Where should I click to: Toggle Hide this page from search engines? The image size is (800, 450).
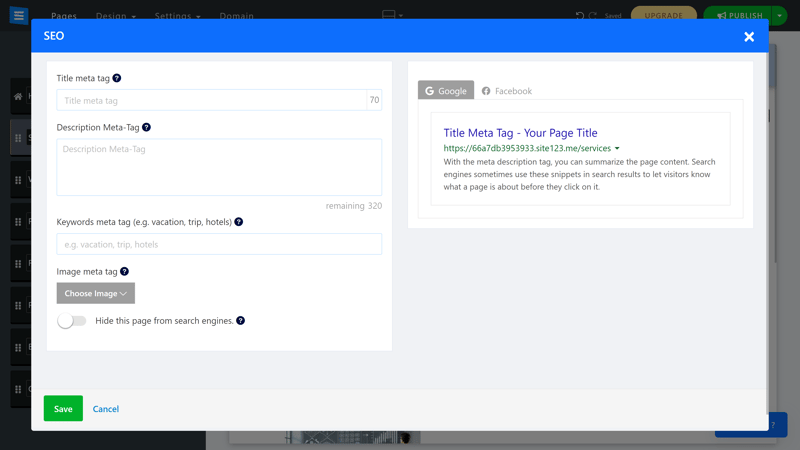point(71,321)
